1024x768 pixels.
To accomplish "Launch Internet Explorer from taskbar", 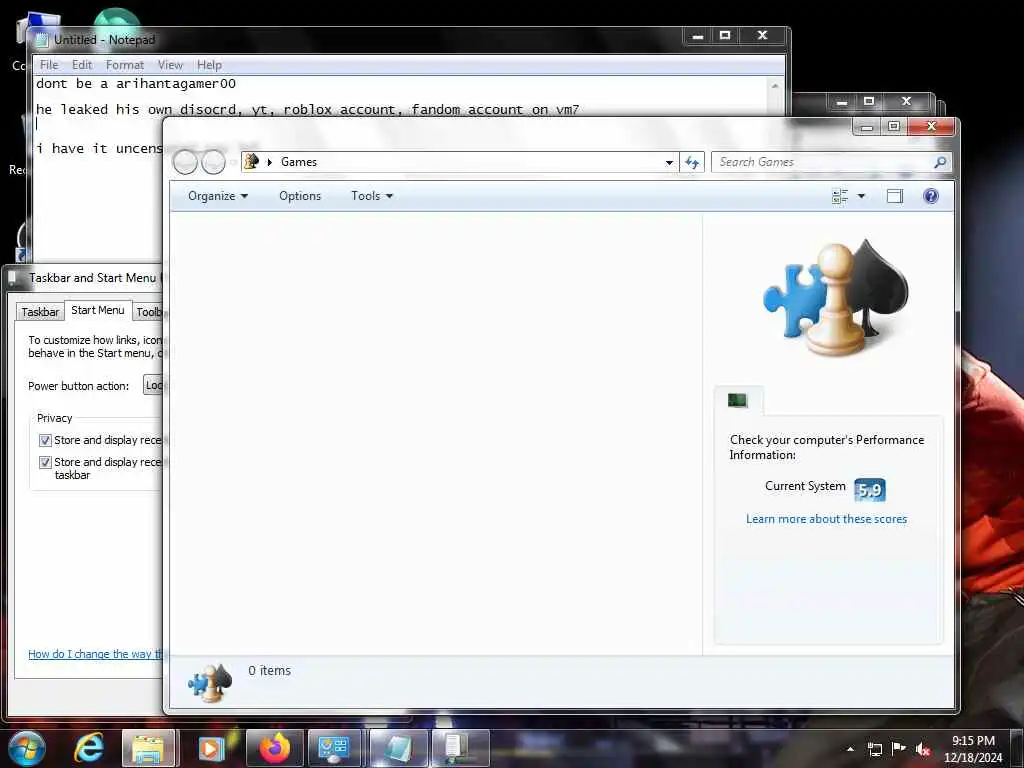I will pyautogui.click(x=88, y=748).
